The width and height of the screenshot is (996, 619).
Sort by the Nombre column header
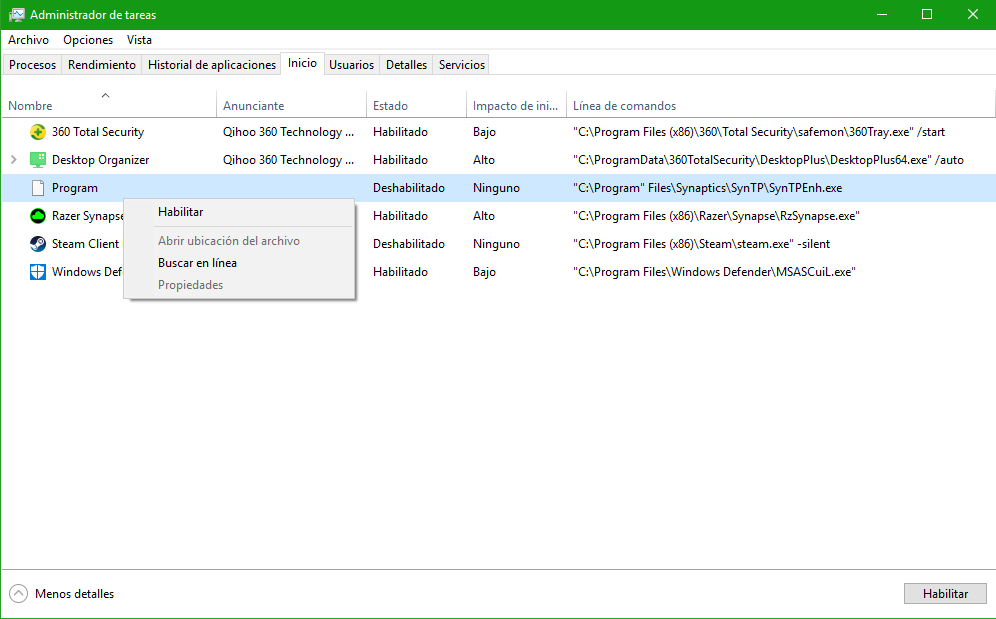109,105
